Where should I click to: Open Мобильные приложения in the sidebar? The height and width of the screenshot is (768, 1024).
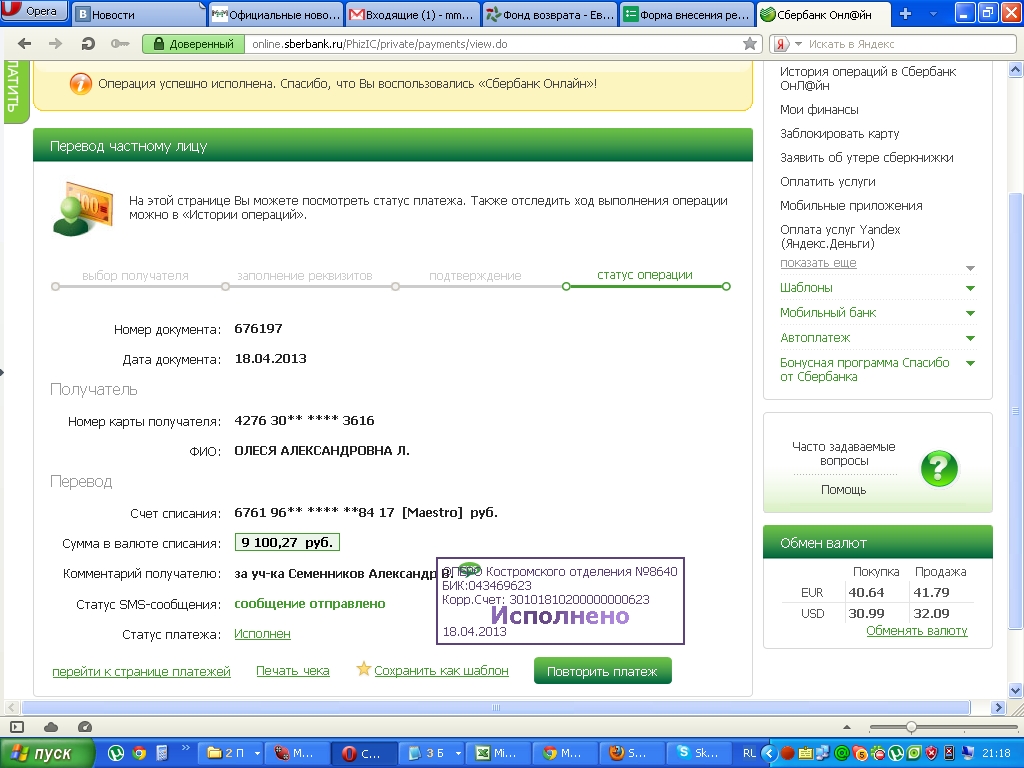851,206
